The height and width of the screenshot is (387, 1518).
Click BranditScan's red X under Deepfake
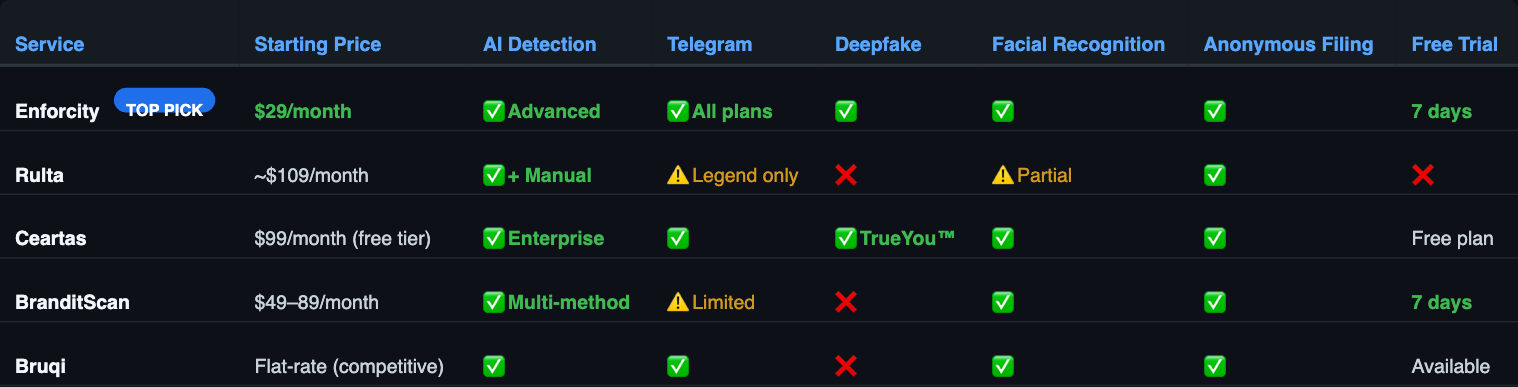coord(846,302)
